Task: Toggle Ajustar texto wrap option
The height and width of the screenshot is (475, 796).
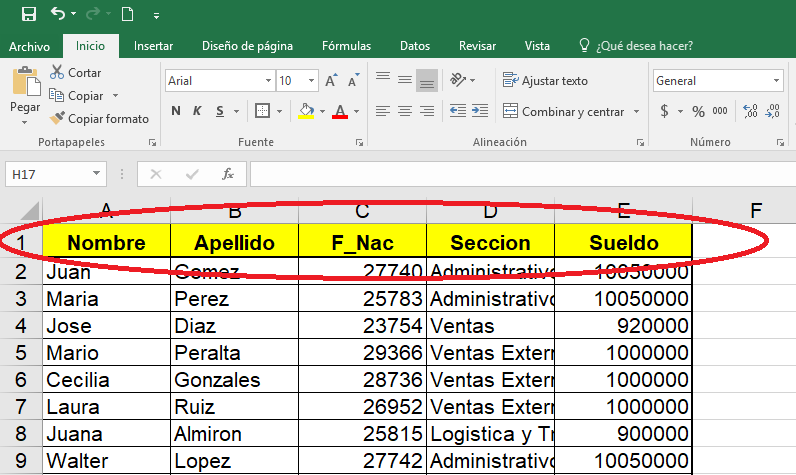Action: 545,81
